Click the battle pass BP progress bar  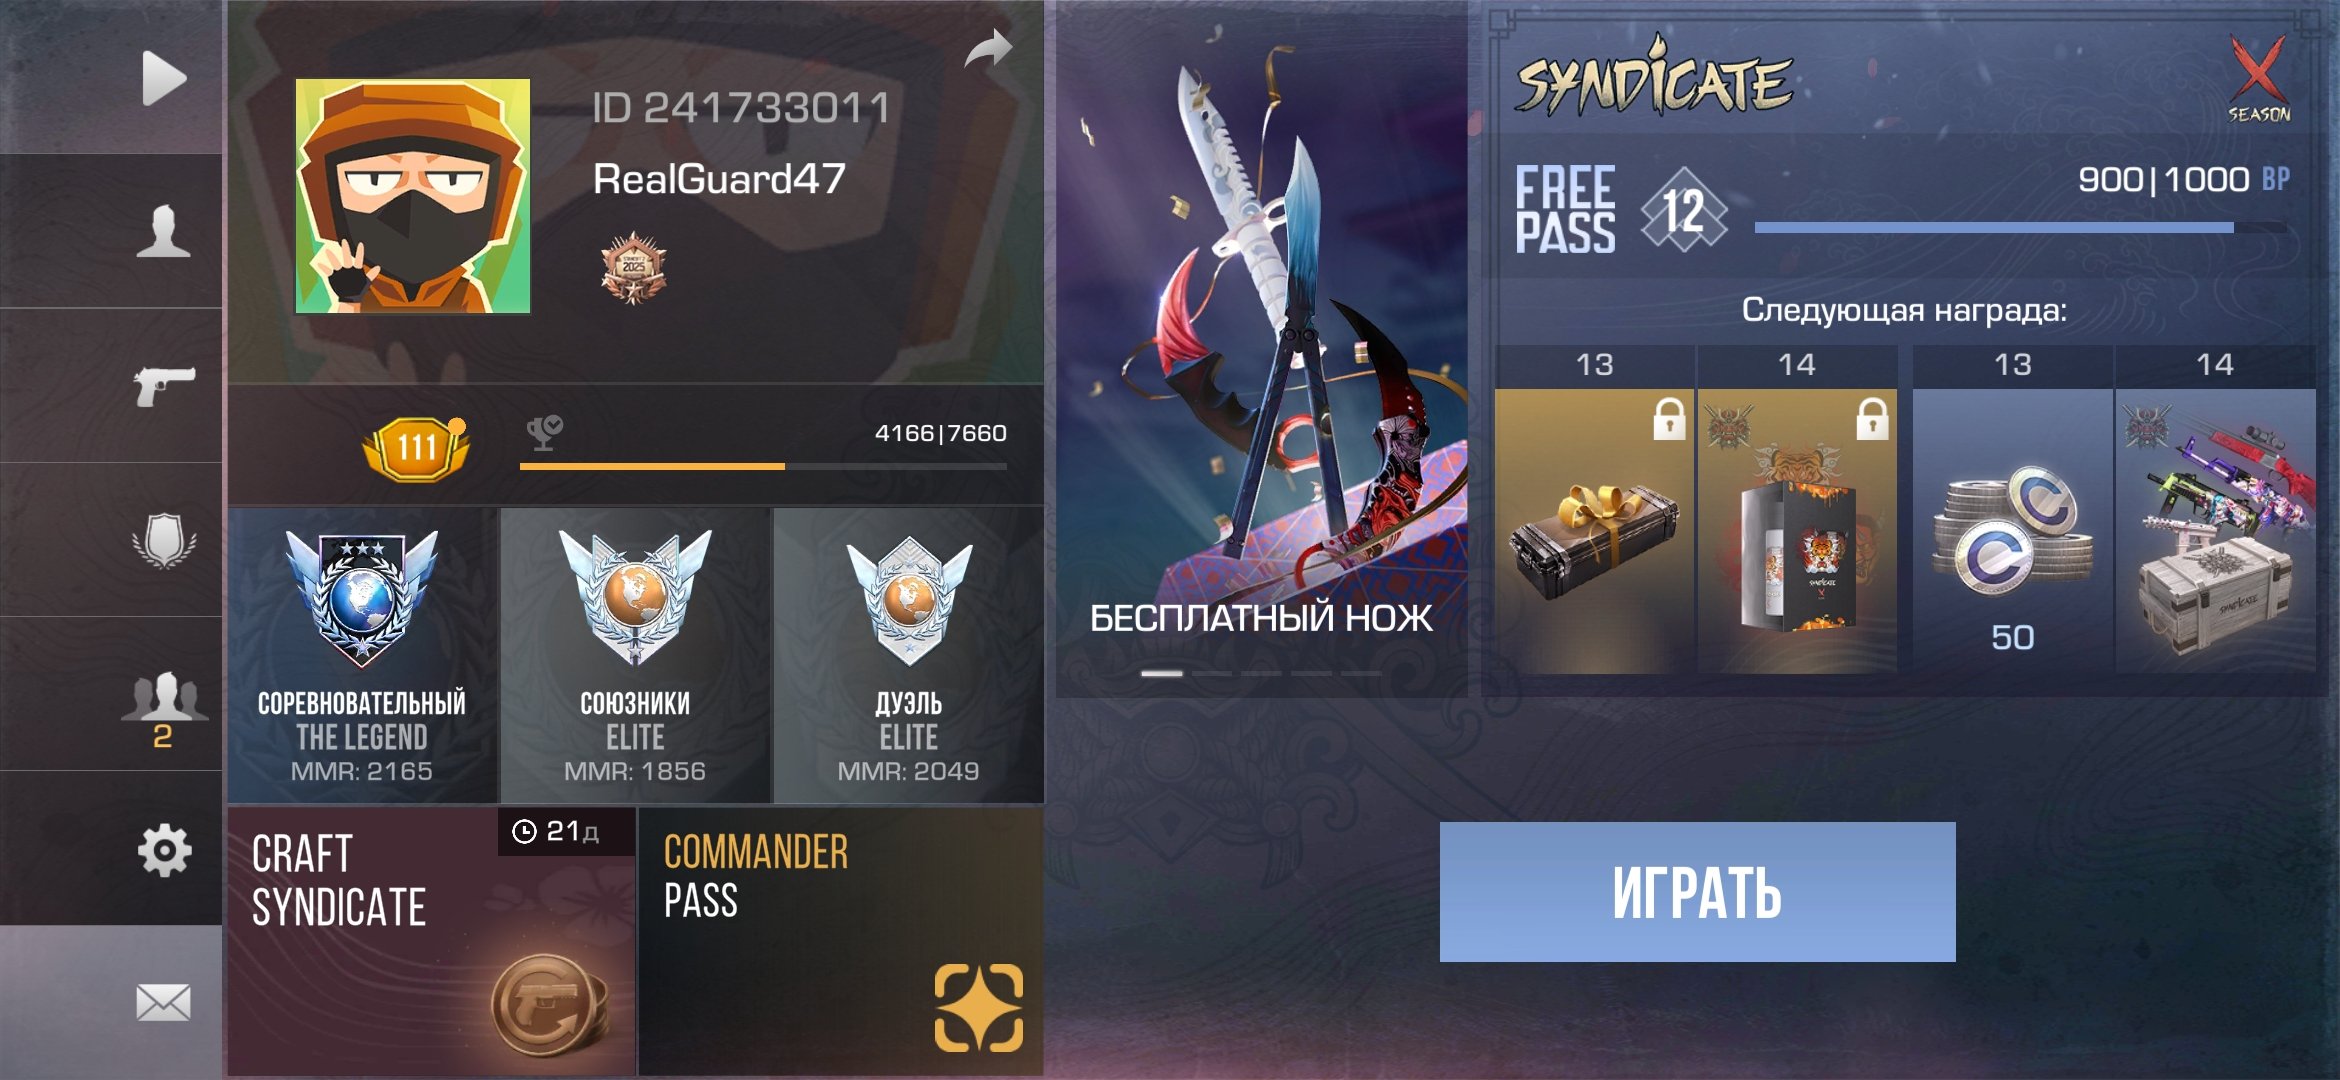coord(2020,228)
